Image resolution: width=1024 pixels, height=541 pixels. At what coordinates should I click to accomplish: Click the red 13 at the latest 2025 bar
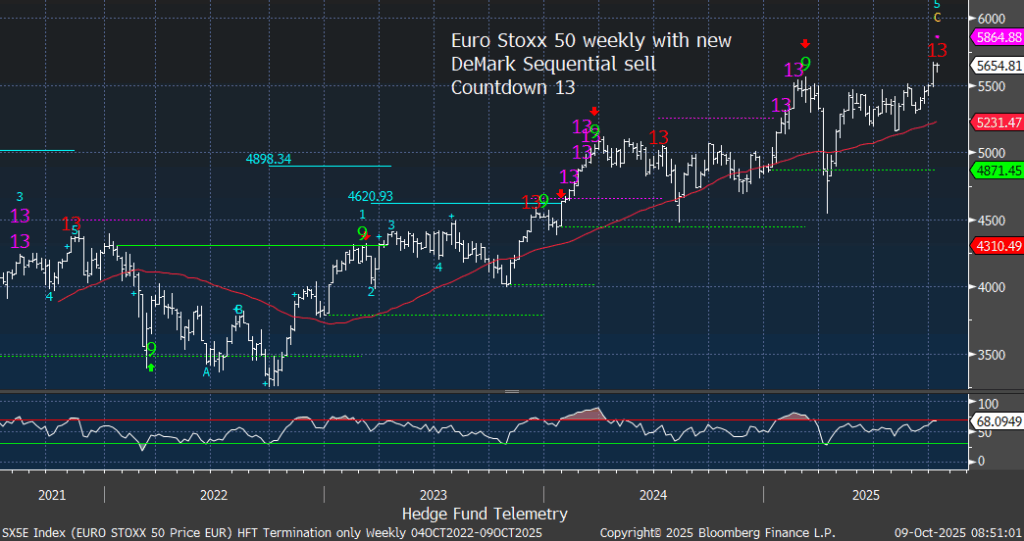click(x=937, y=50)
